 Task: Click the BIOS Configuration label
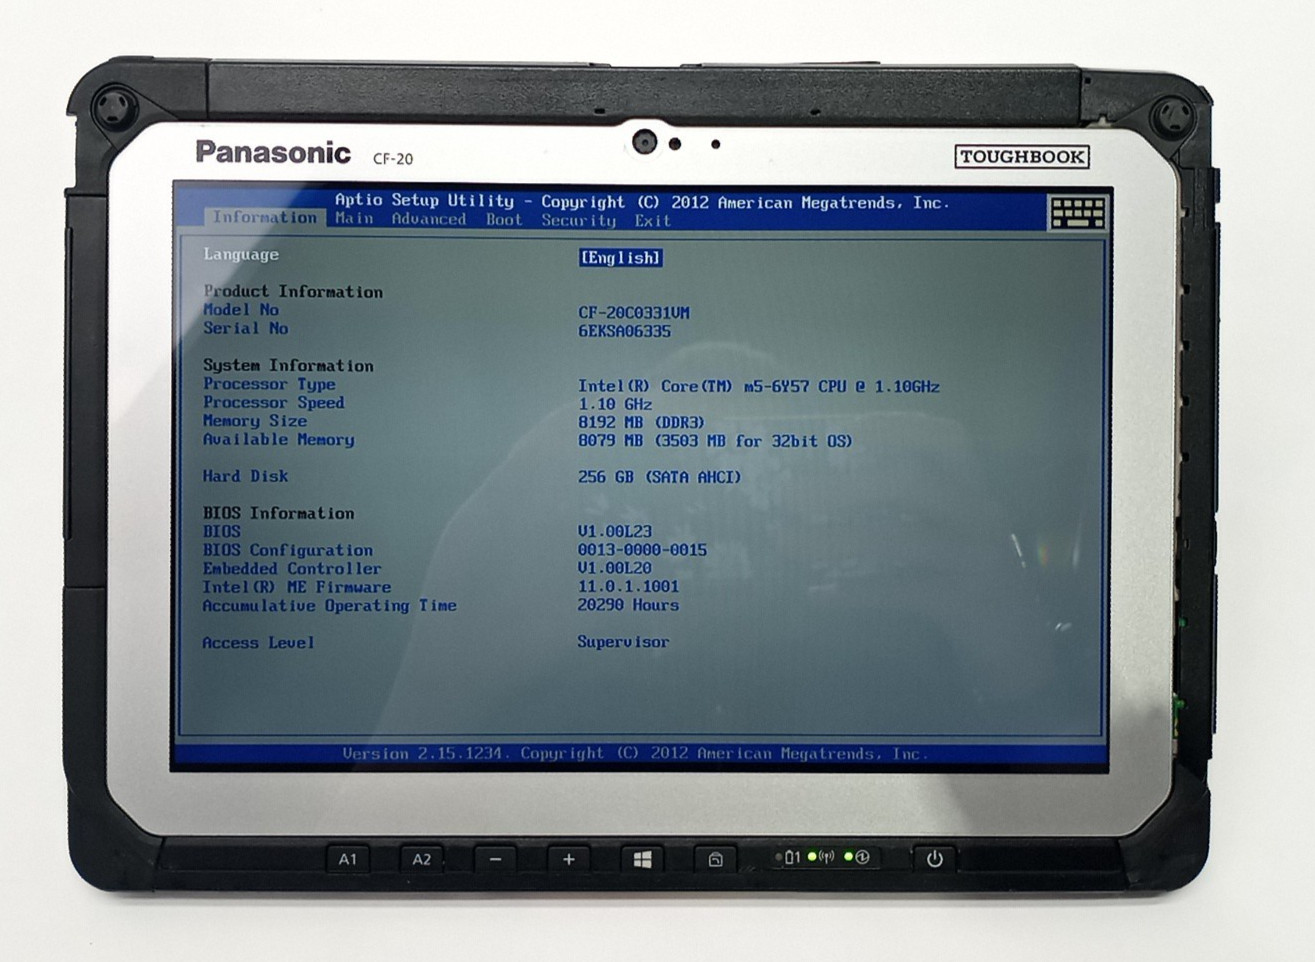[287, 550]
